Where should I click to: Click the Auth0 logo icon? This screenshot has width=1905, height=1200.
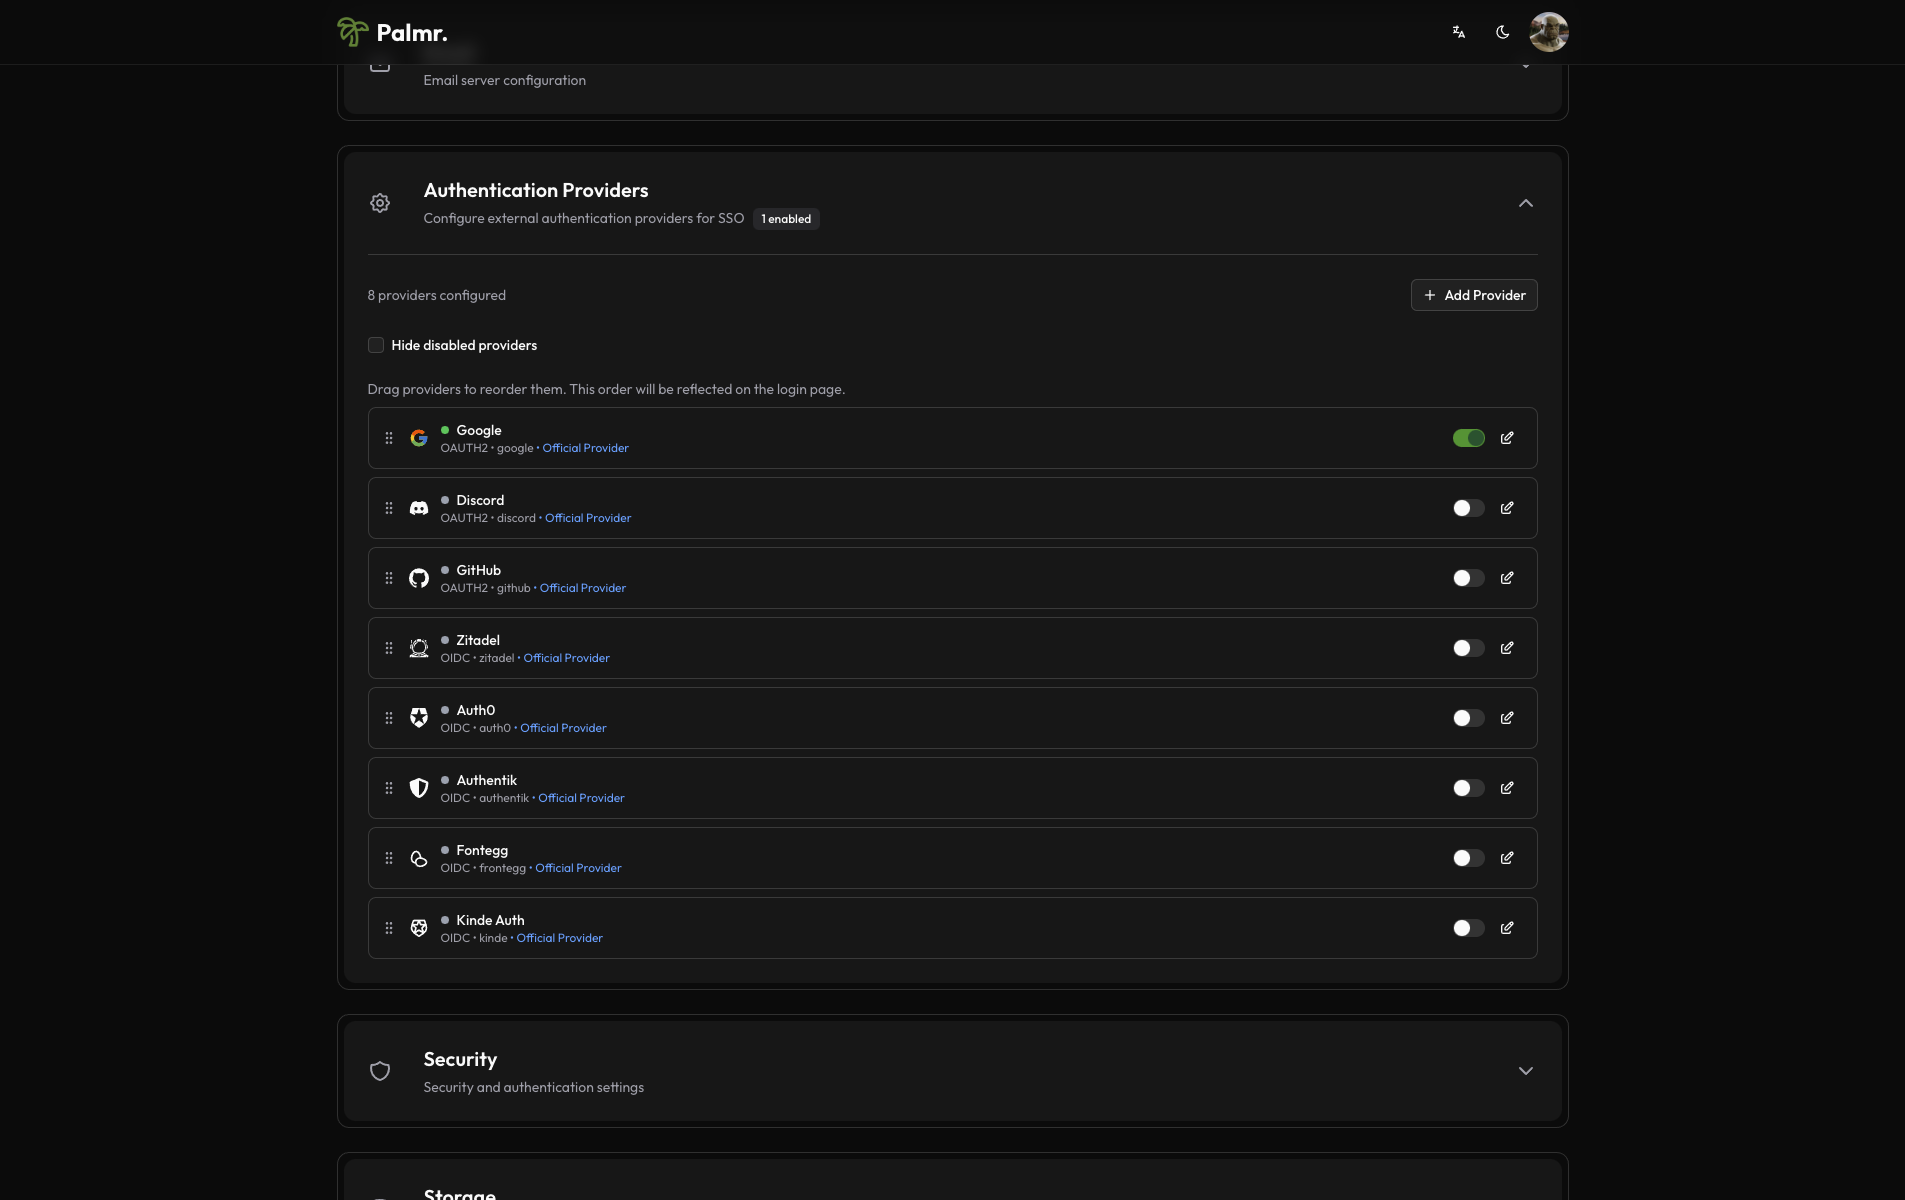(x=419, y=718)
